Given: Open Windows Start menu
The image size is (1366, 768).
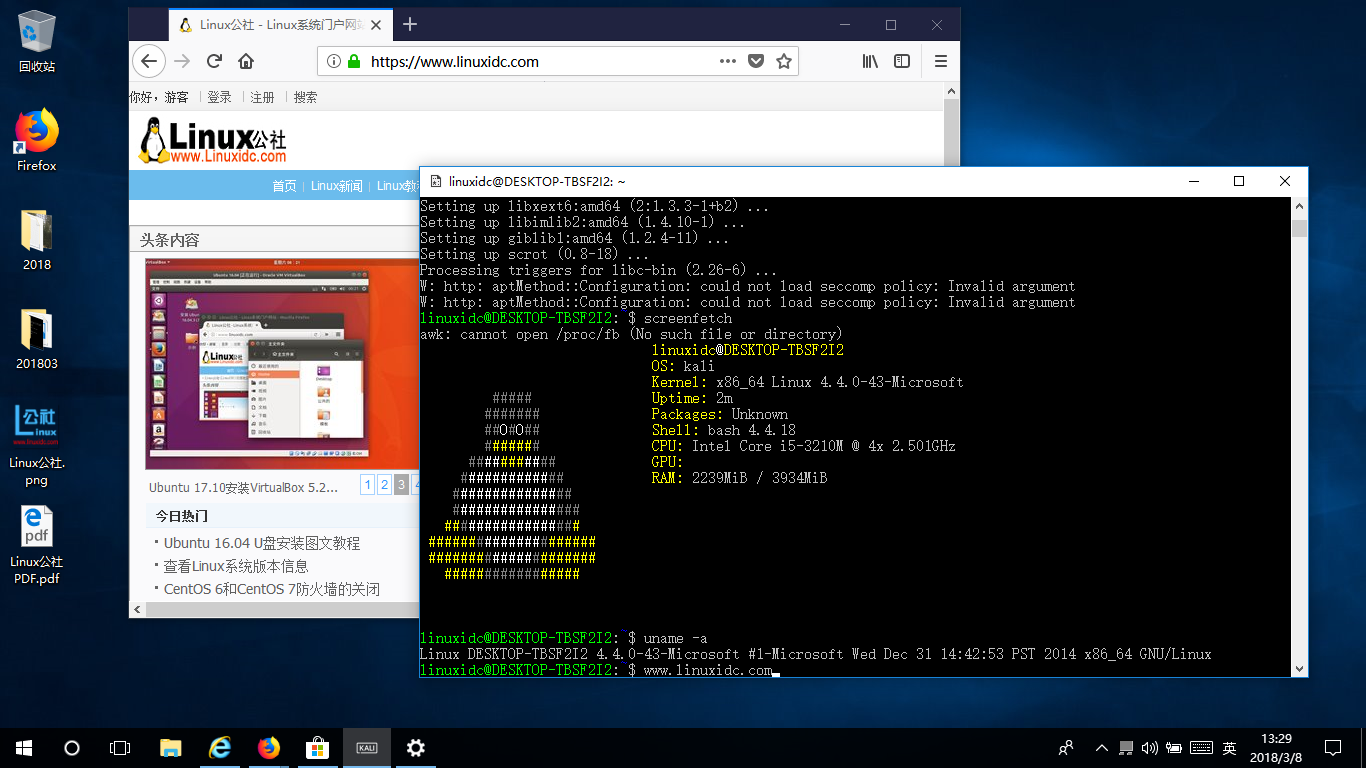Looking at the screenshot, I should 24,748.
